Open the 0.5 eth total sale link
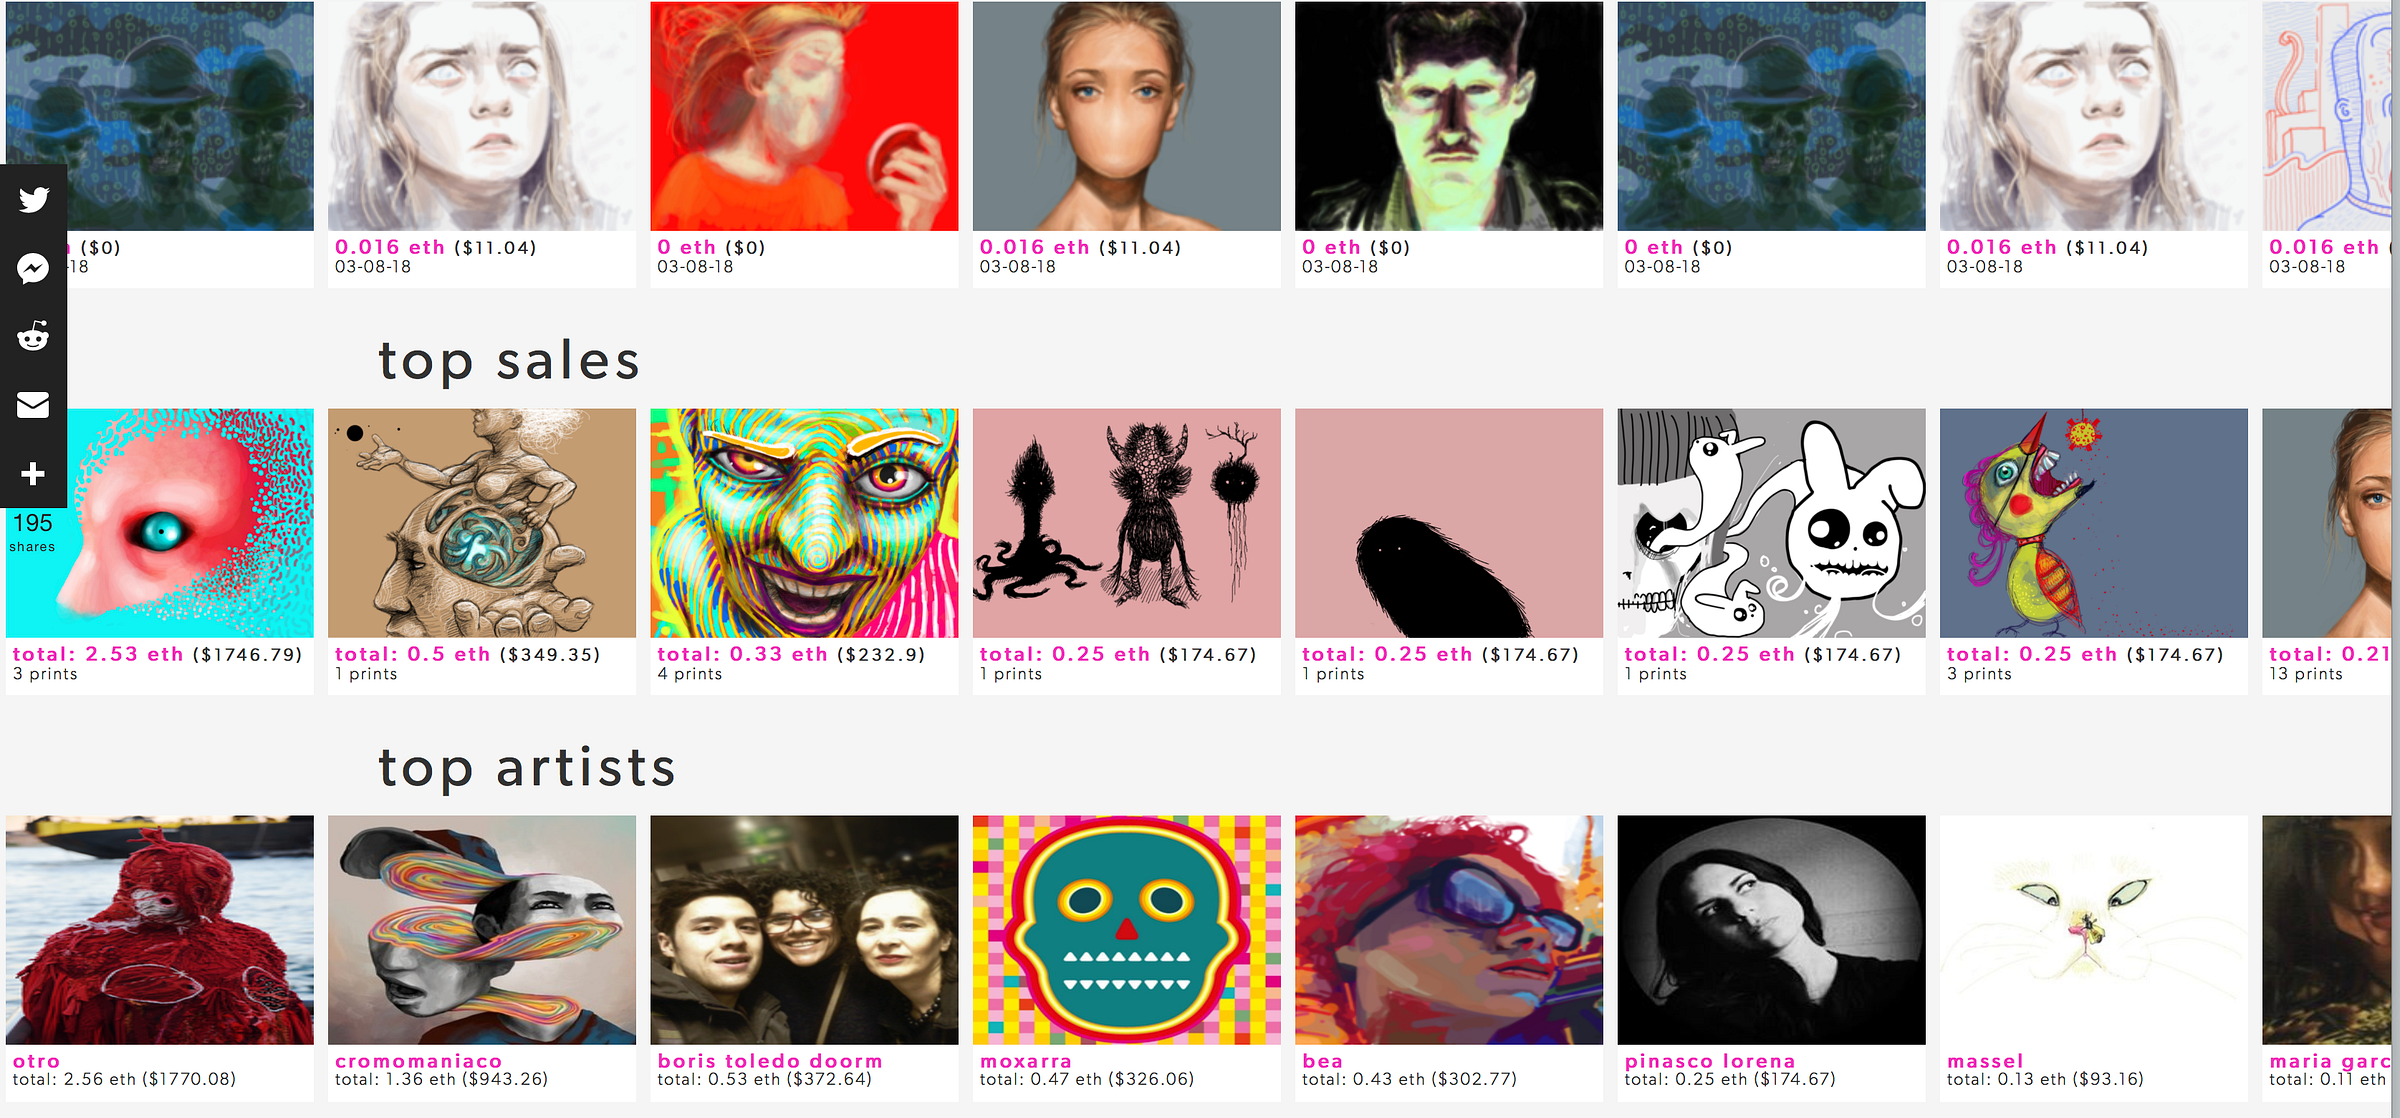Screen dimensions: 2400x1118 (412, 654)
